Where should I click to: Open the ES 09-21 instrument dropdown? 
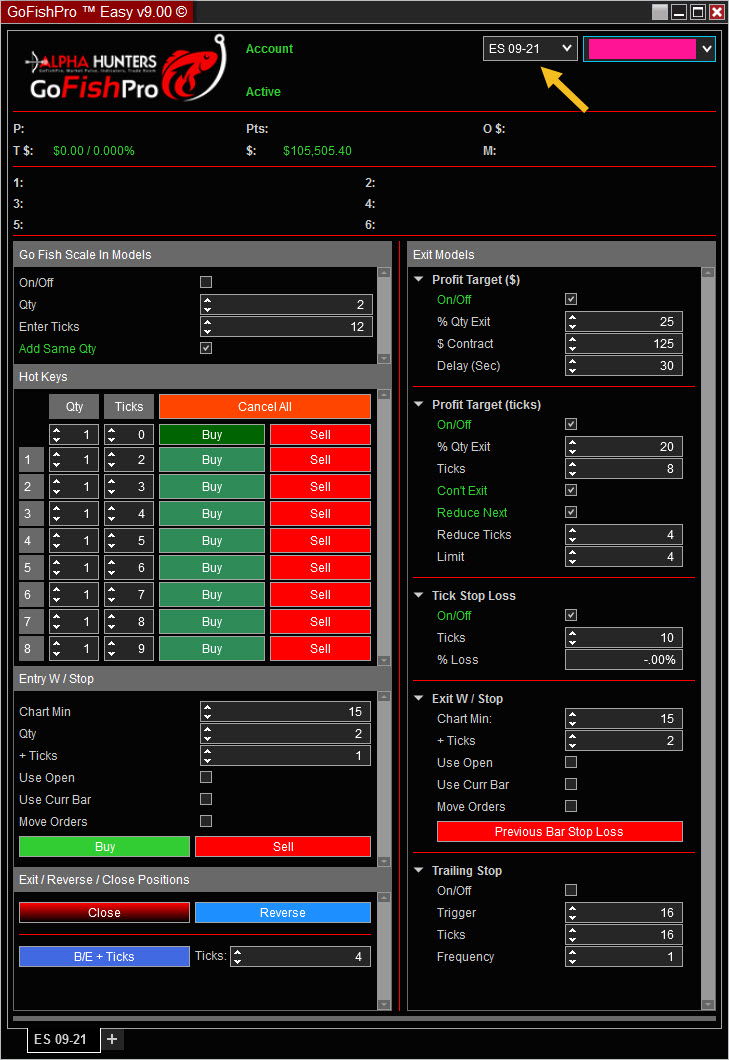pyautogui.click(x=530, y=49)
